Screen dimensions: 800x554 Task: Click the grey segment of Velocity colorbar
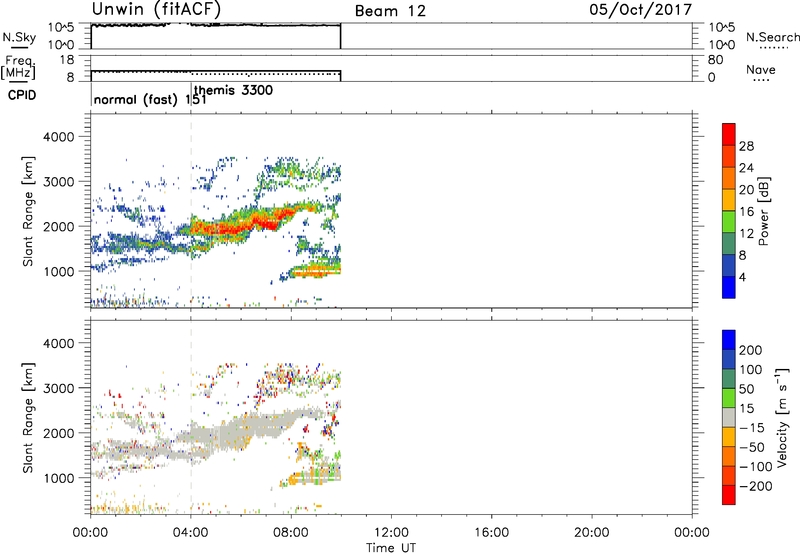tap(729, 418)
